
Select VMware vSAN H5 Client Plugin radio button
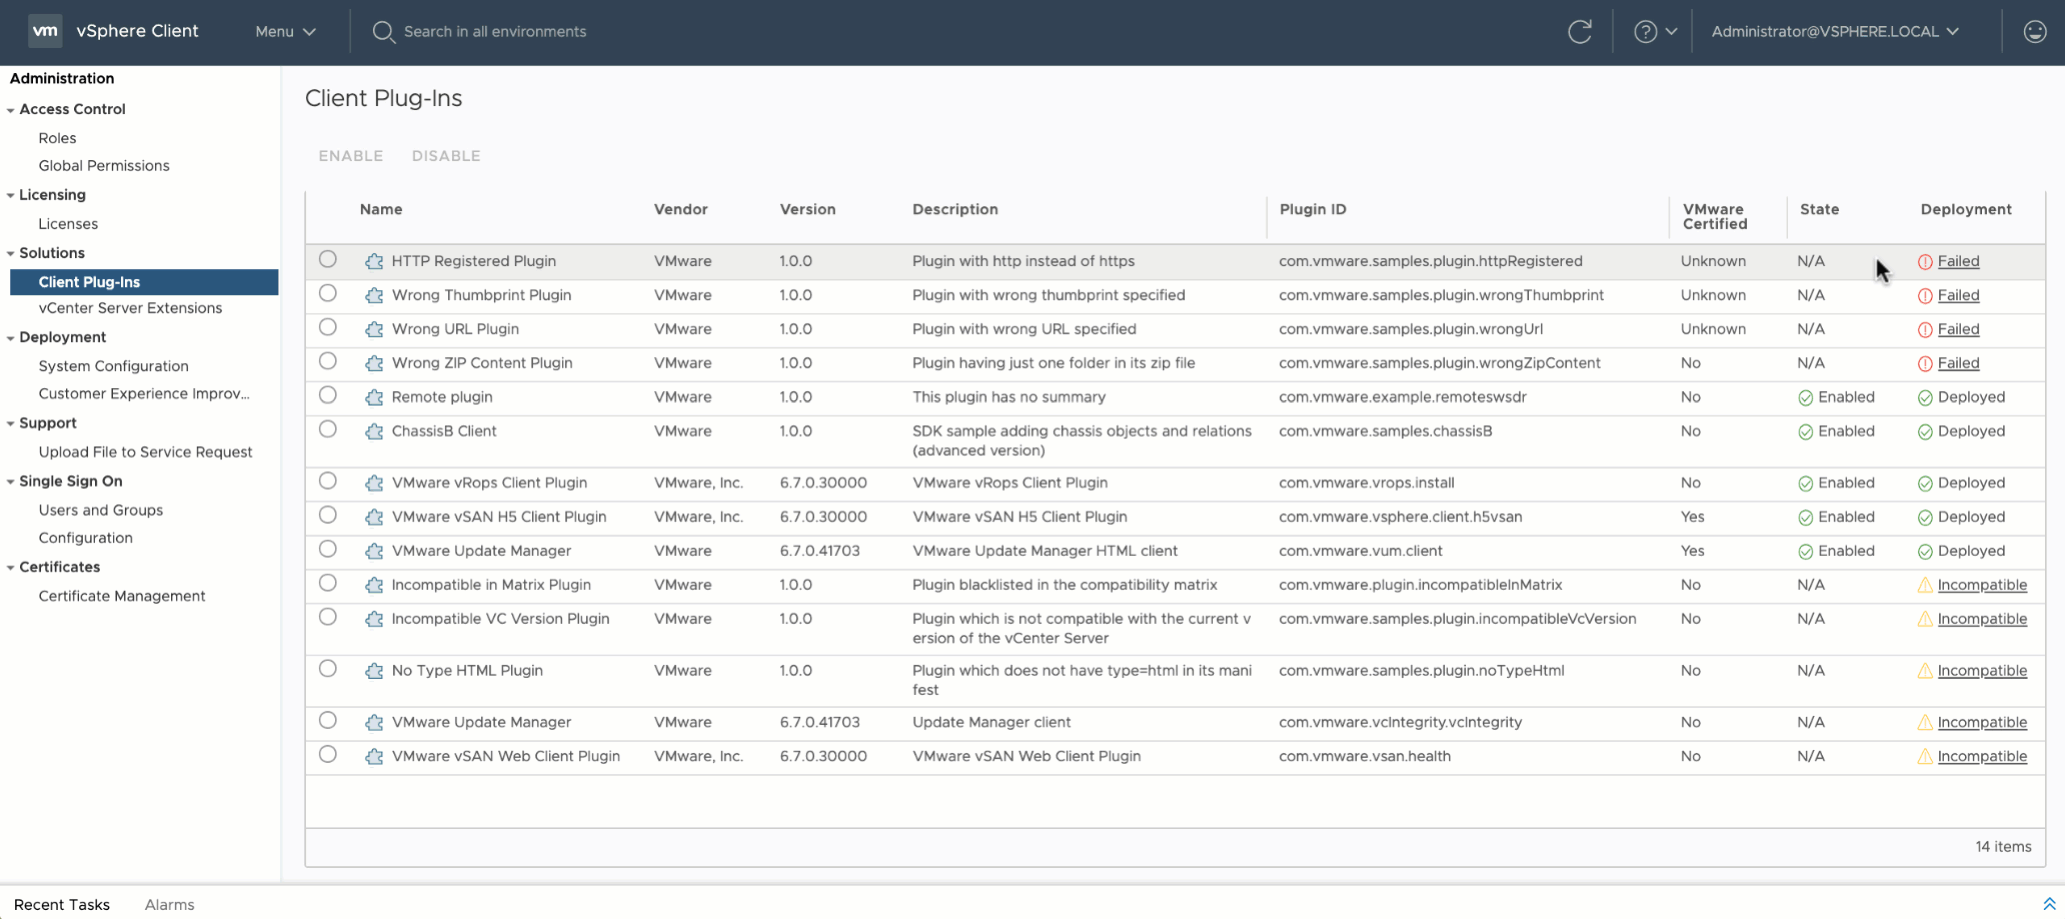328,516
